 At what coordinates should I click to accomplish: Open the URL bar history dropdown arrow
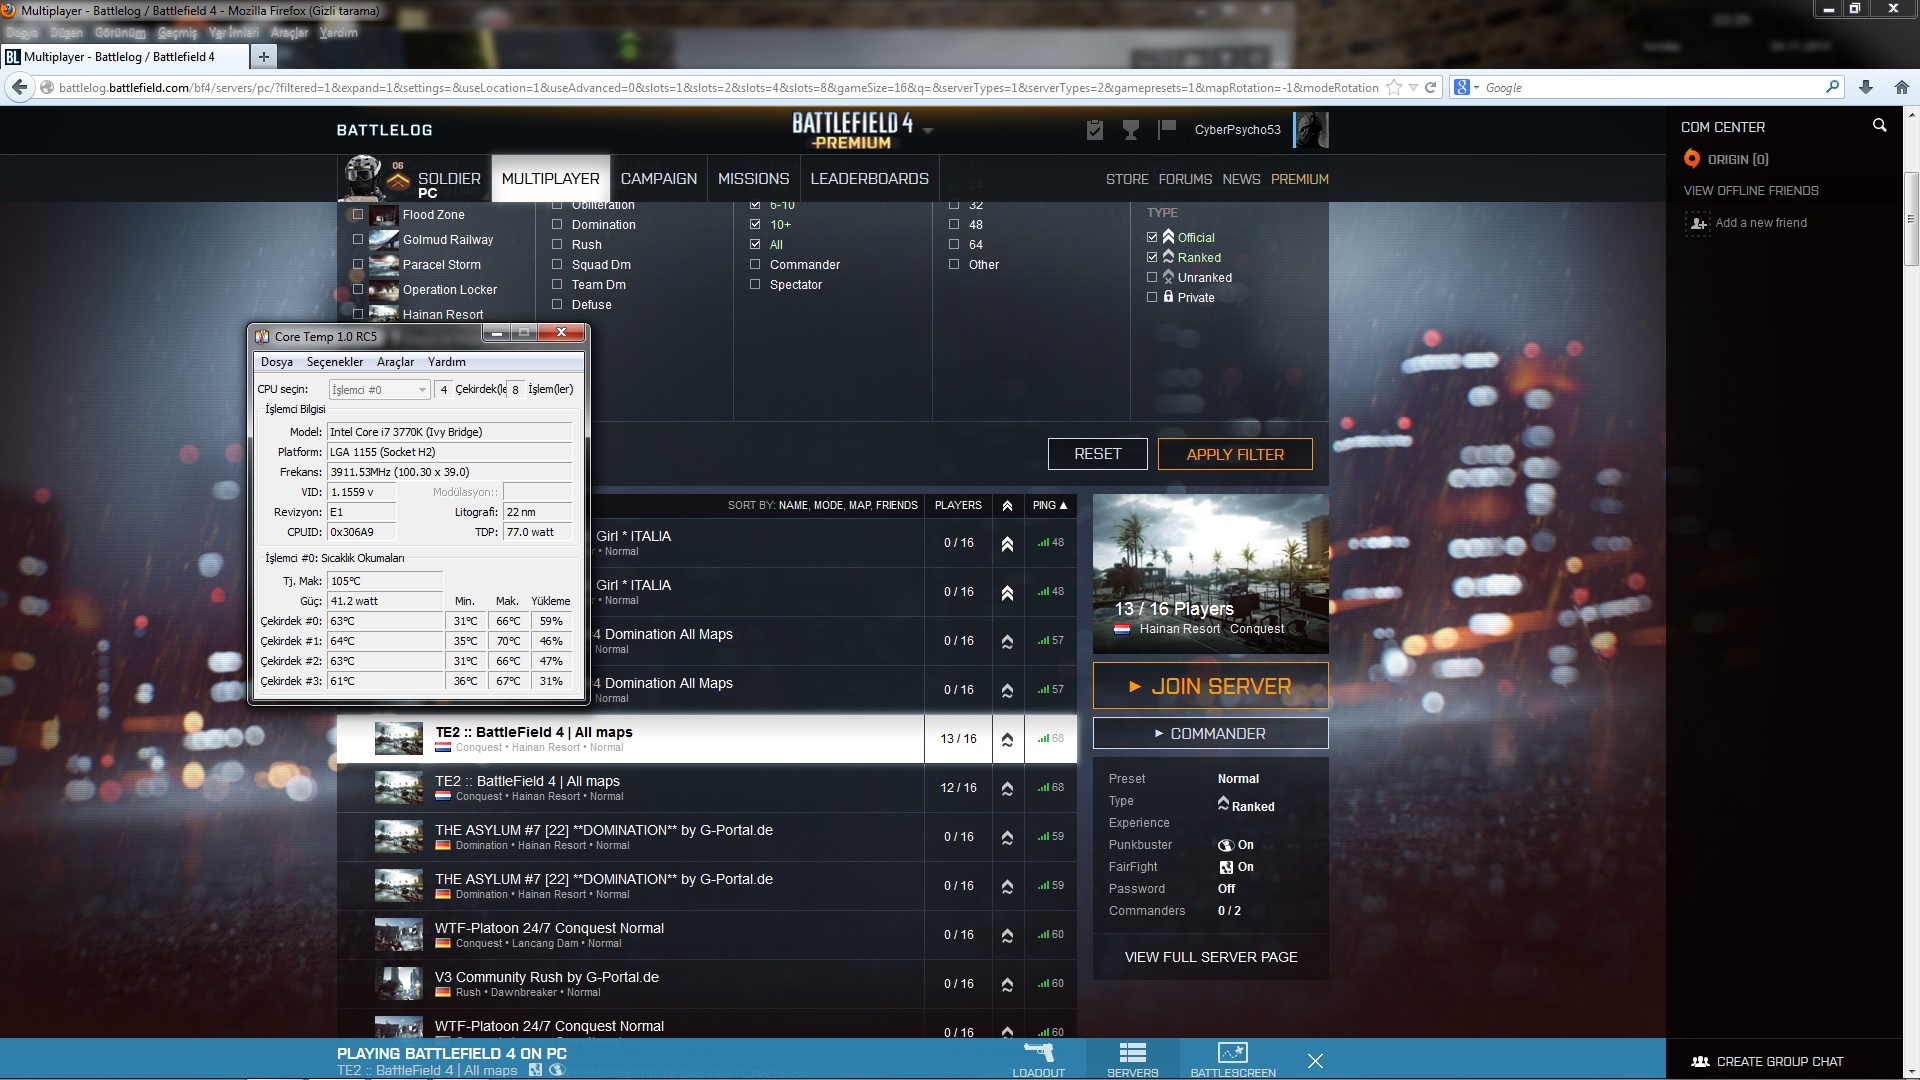pos(1413,88)
